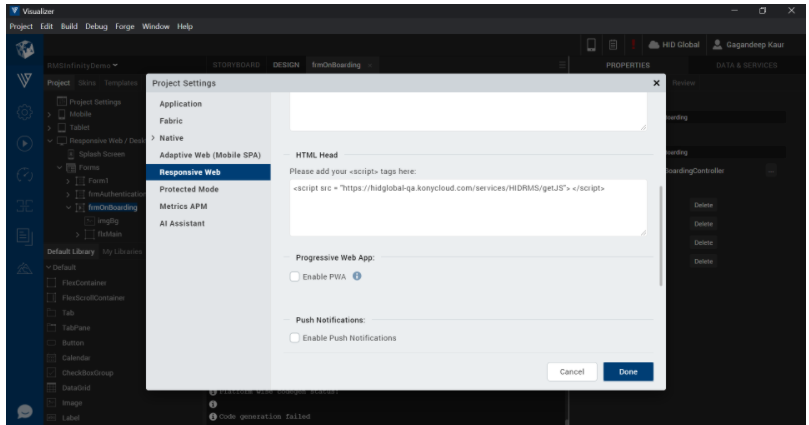Open the Help menu
Screen dimensions: 809x425
click(x=185, y=26)
